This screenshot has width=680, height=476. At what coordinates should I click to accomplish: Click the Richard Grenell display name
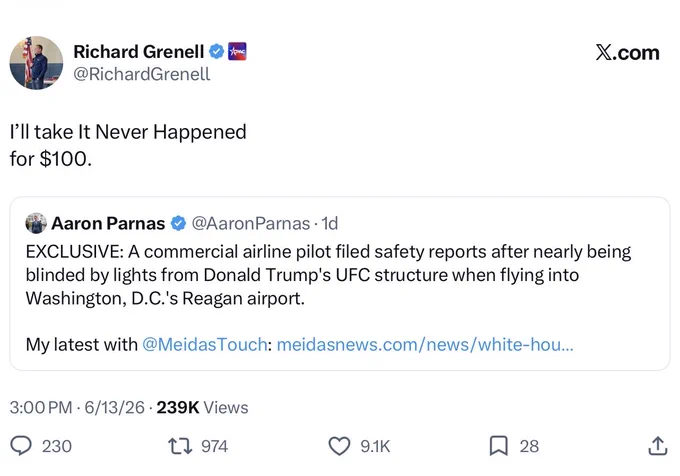[x=139, y=52]
